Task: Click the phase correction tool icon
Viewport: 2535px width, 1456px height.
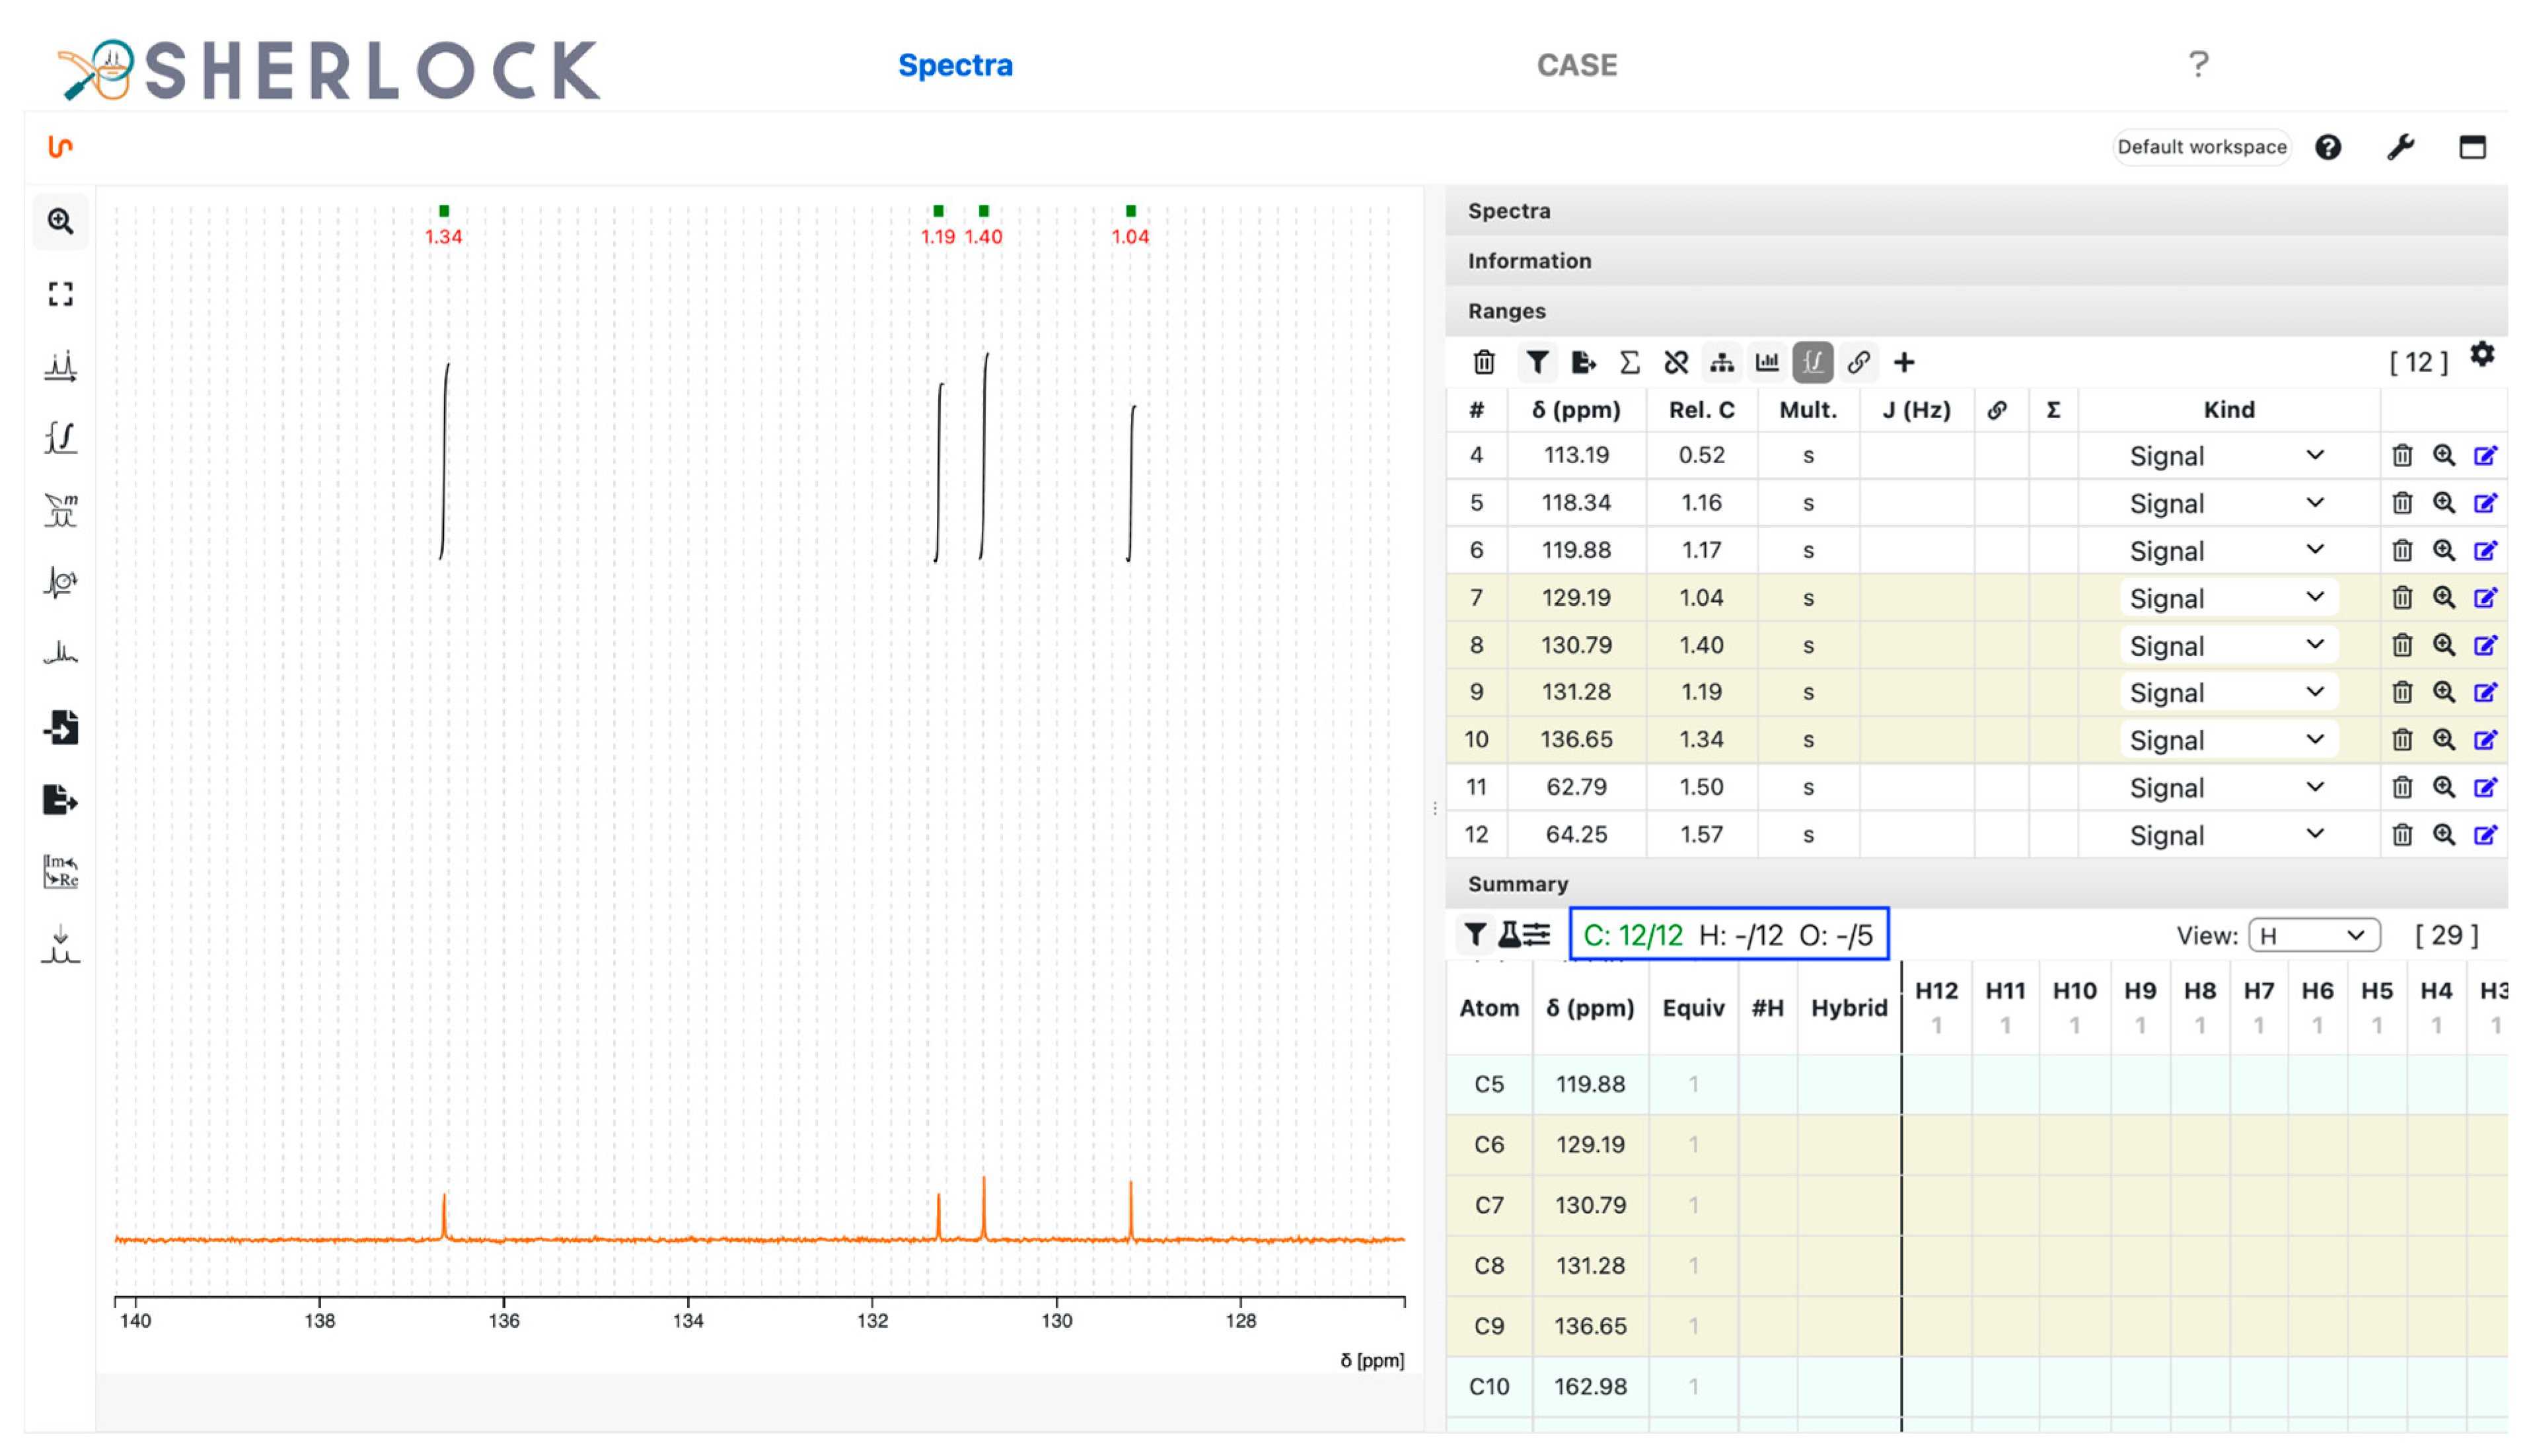Action: click(x=60, y=582)
